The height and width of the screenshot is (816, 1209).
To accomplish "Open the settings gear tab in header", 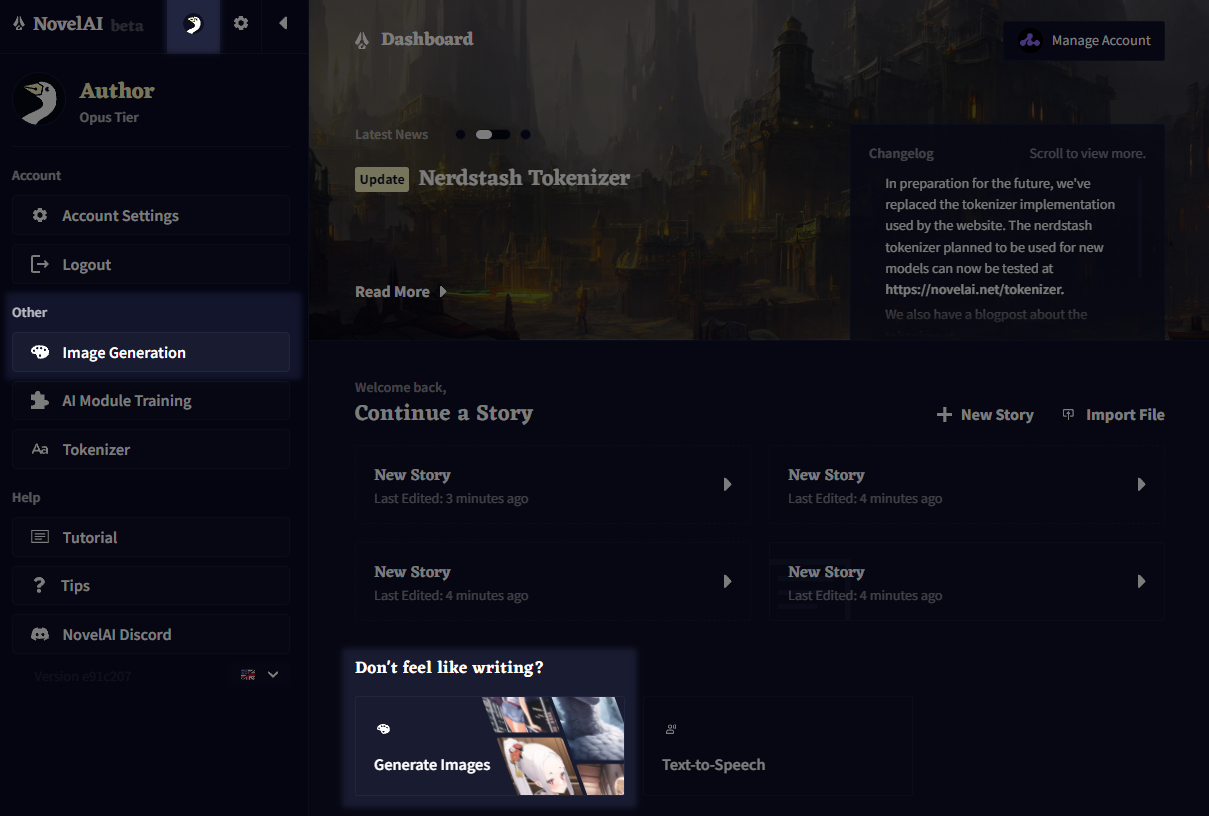I will [x=241, y=23].
